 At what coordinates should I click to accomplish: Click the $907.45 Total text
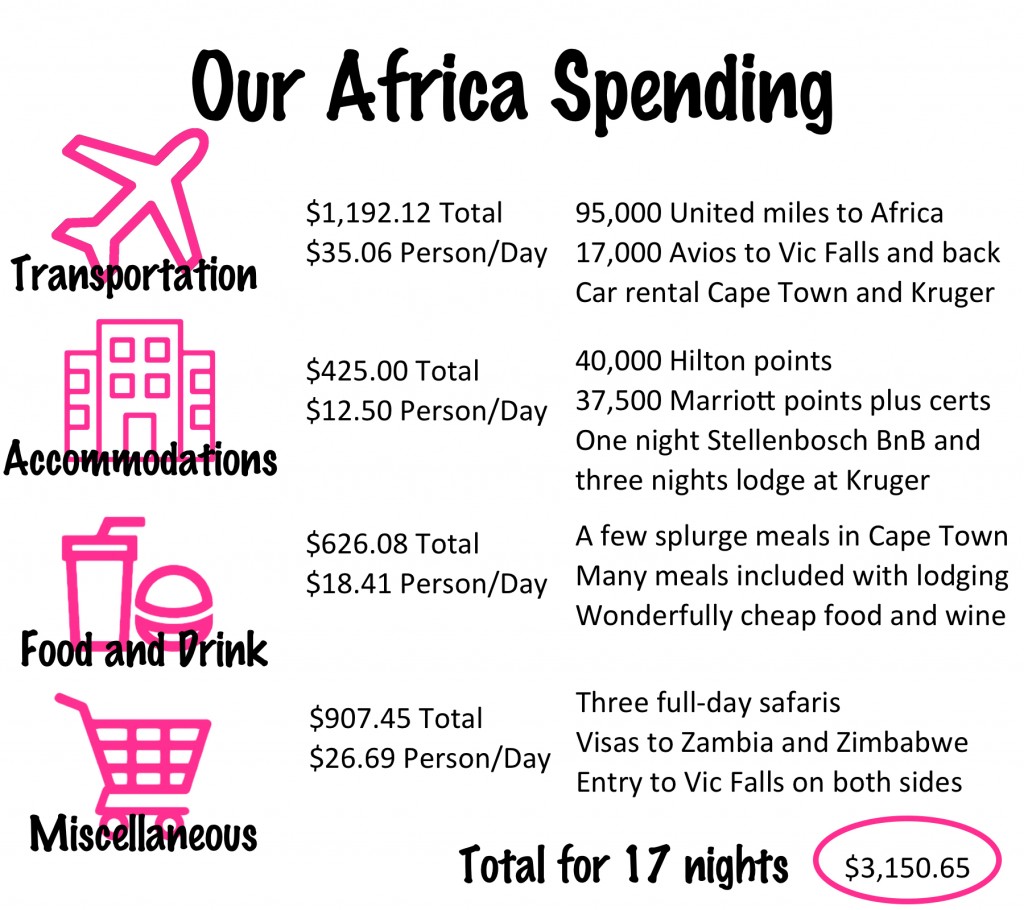396,718
